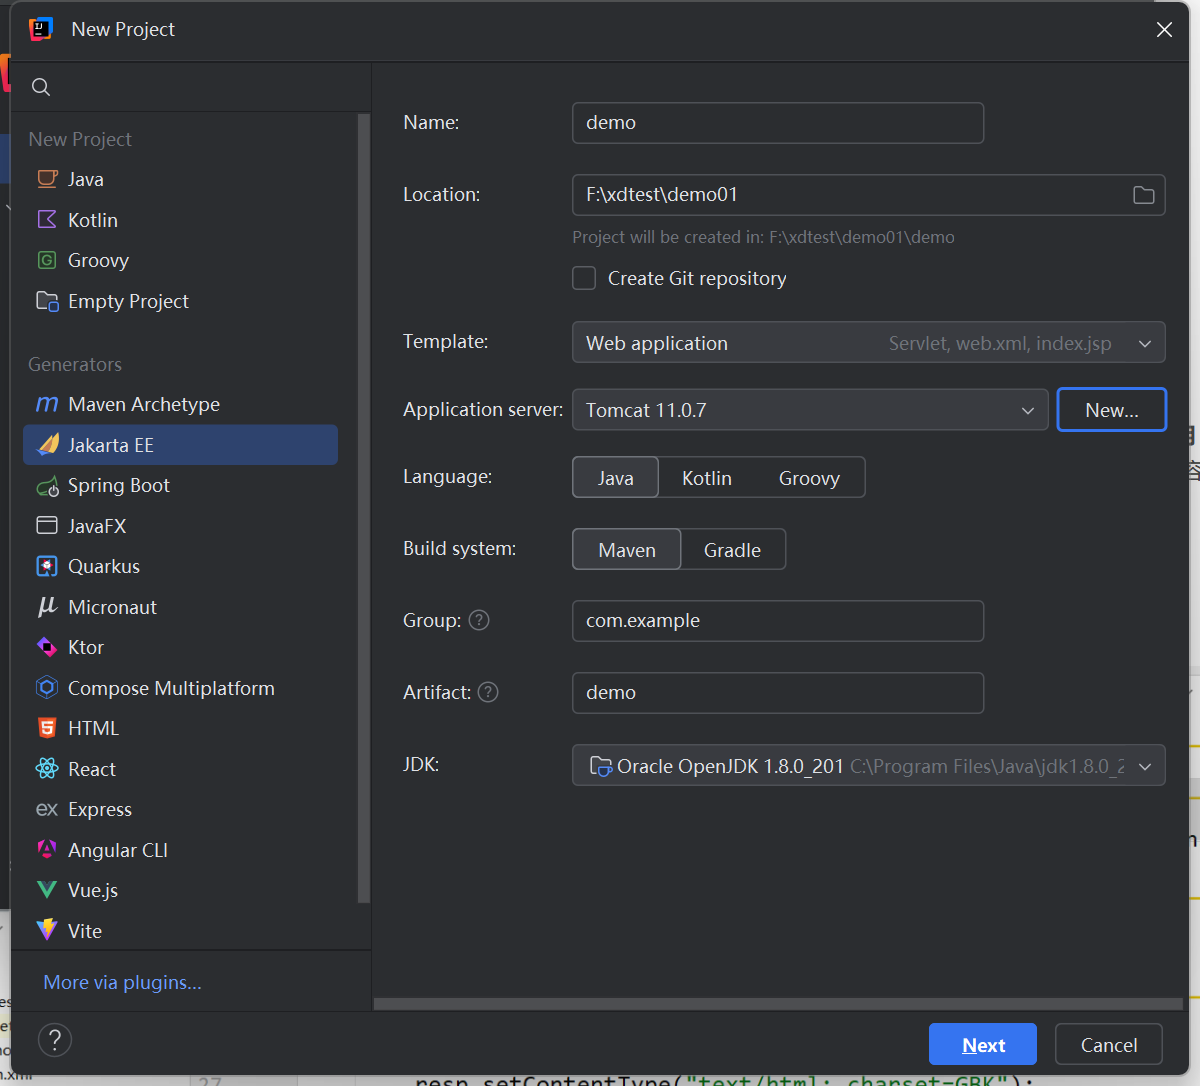Click the Micronaut mu icon
The width and height of the screenshot is (1200, 1086).
pyautogui.click(x=47, y=607)
